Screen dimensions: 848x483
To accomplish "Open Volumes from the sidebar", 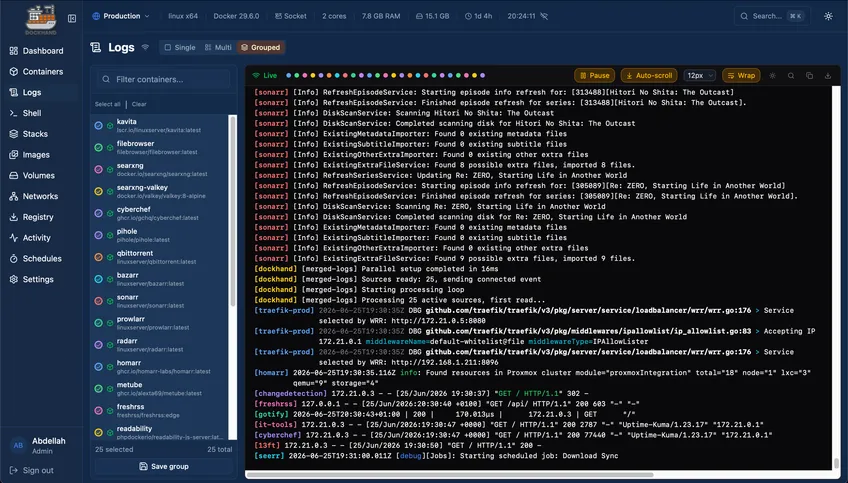I will 36,176.
